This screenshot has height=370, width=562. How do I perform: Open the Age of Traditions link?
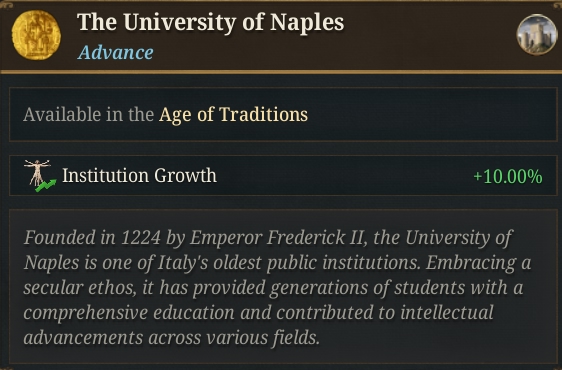point(233,115)
